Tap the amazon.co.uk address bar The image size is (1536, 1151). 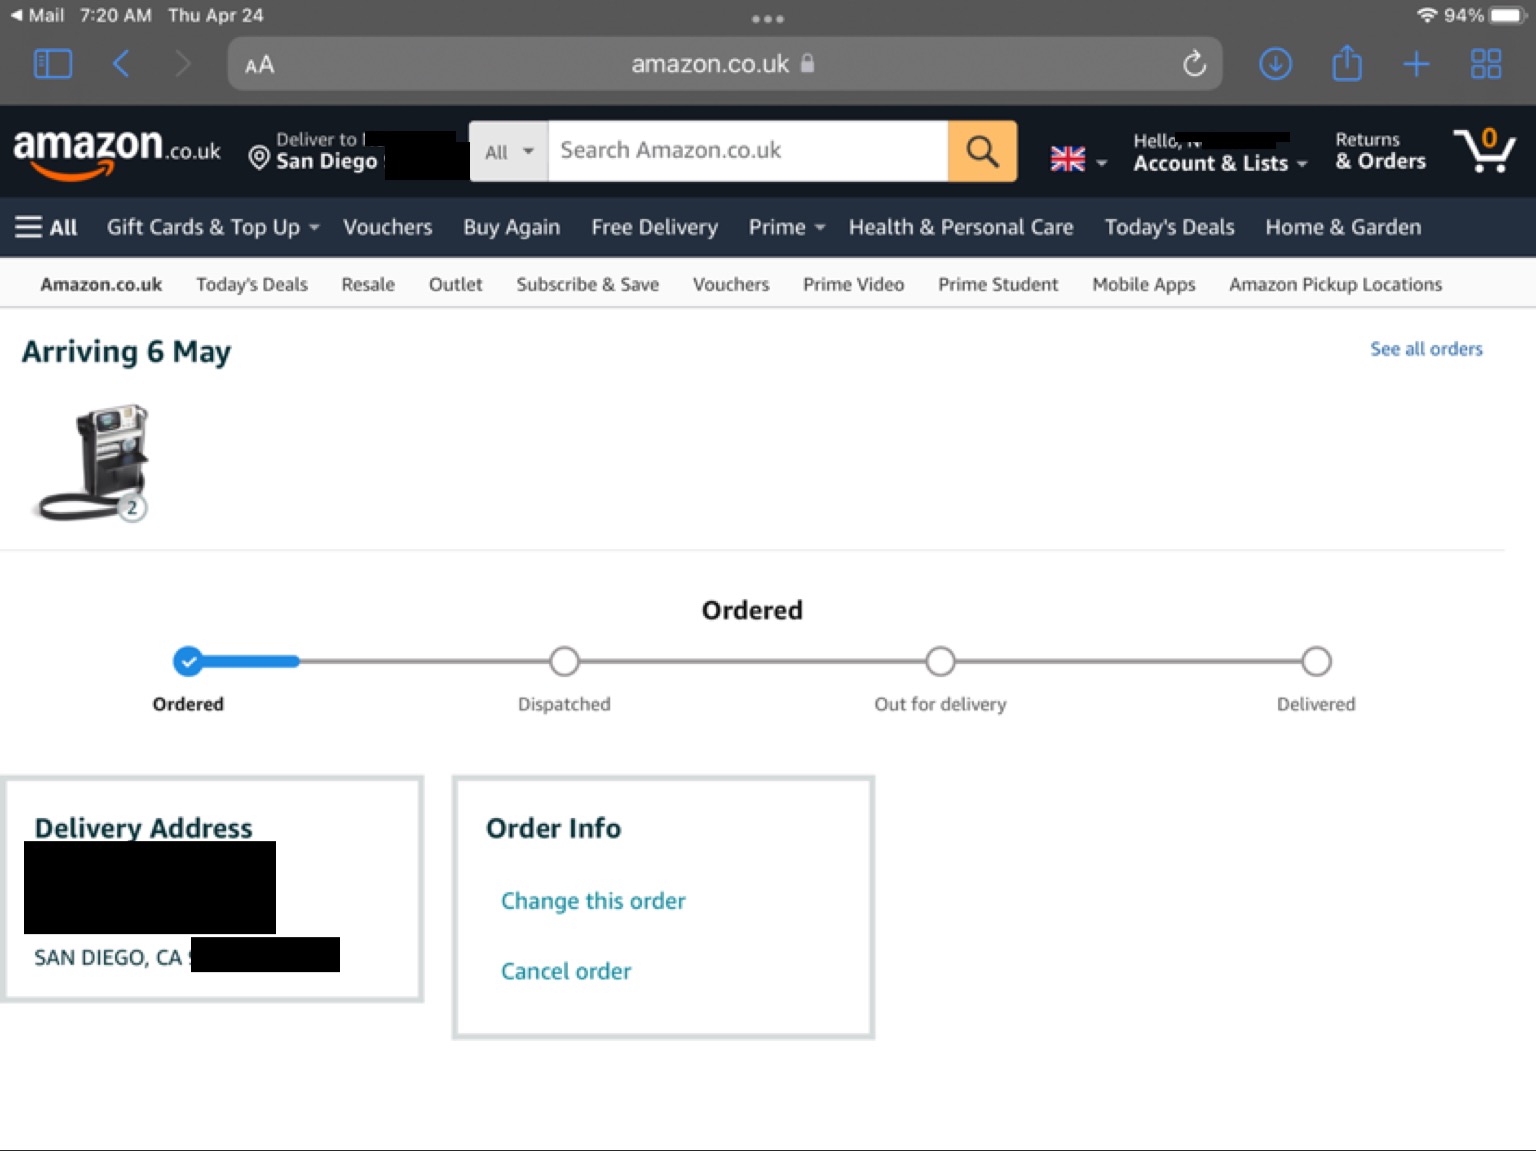(x=725, y=64)
